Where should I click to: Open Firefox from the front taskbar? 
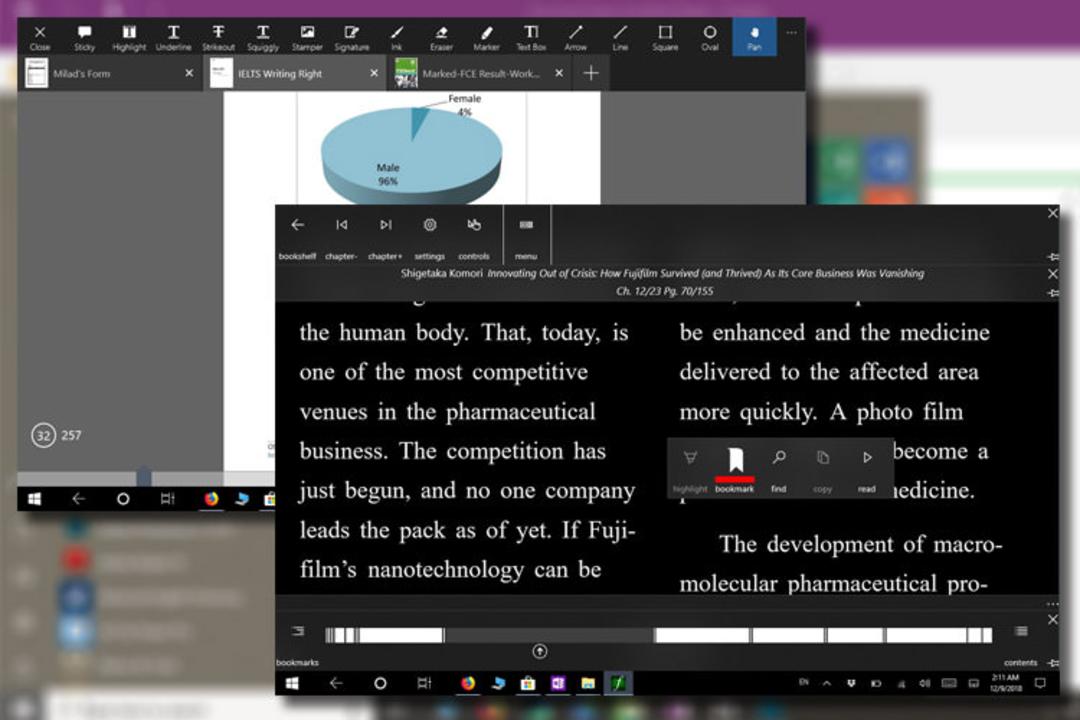coord(468,683)
